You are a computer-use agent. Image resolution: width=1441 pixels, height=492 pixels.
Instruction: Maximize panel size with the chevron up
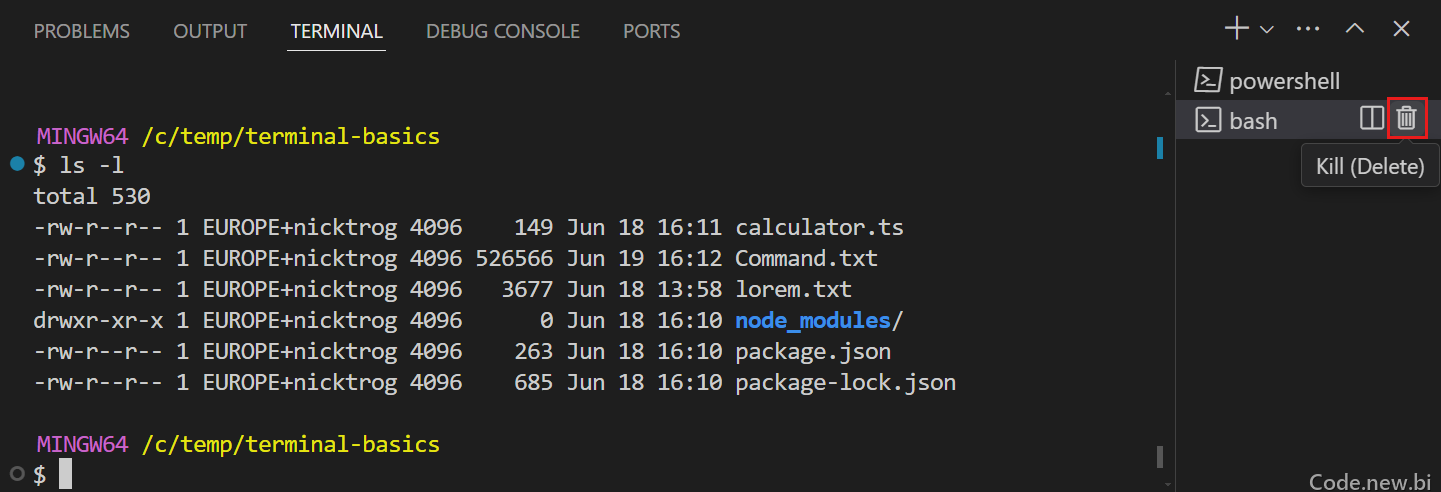click(x=1355, y=29)
